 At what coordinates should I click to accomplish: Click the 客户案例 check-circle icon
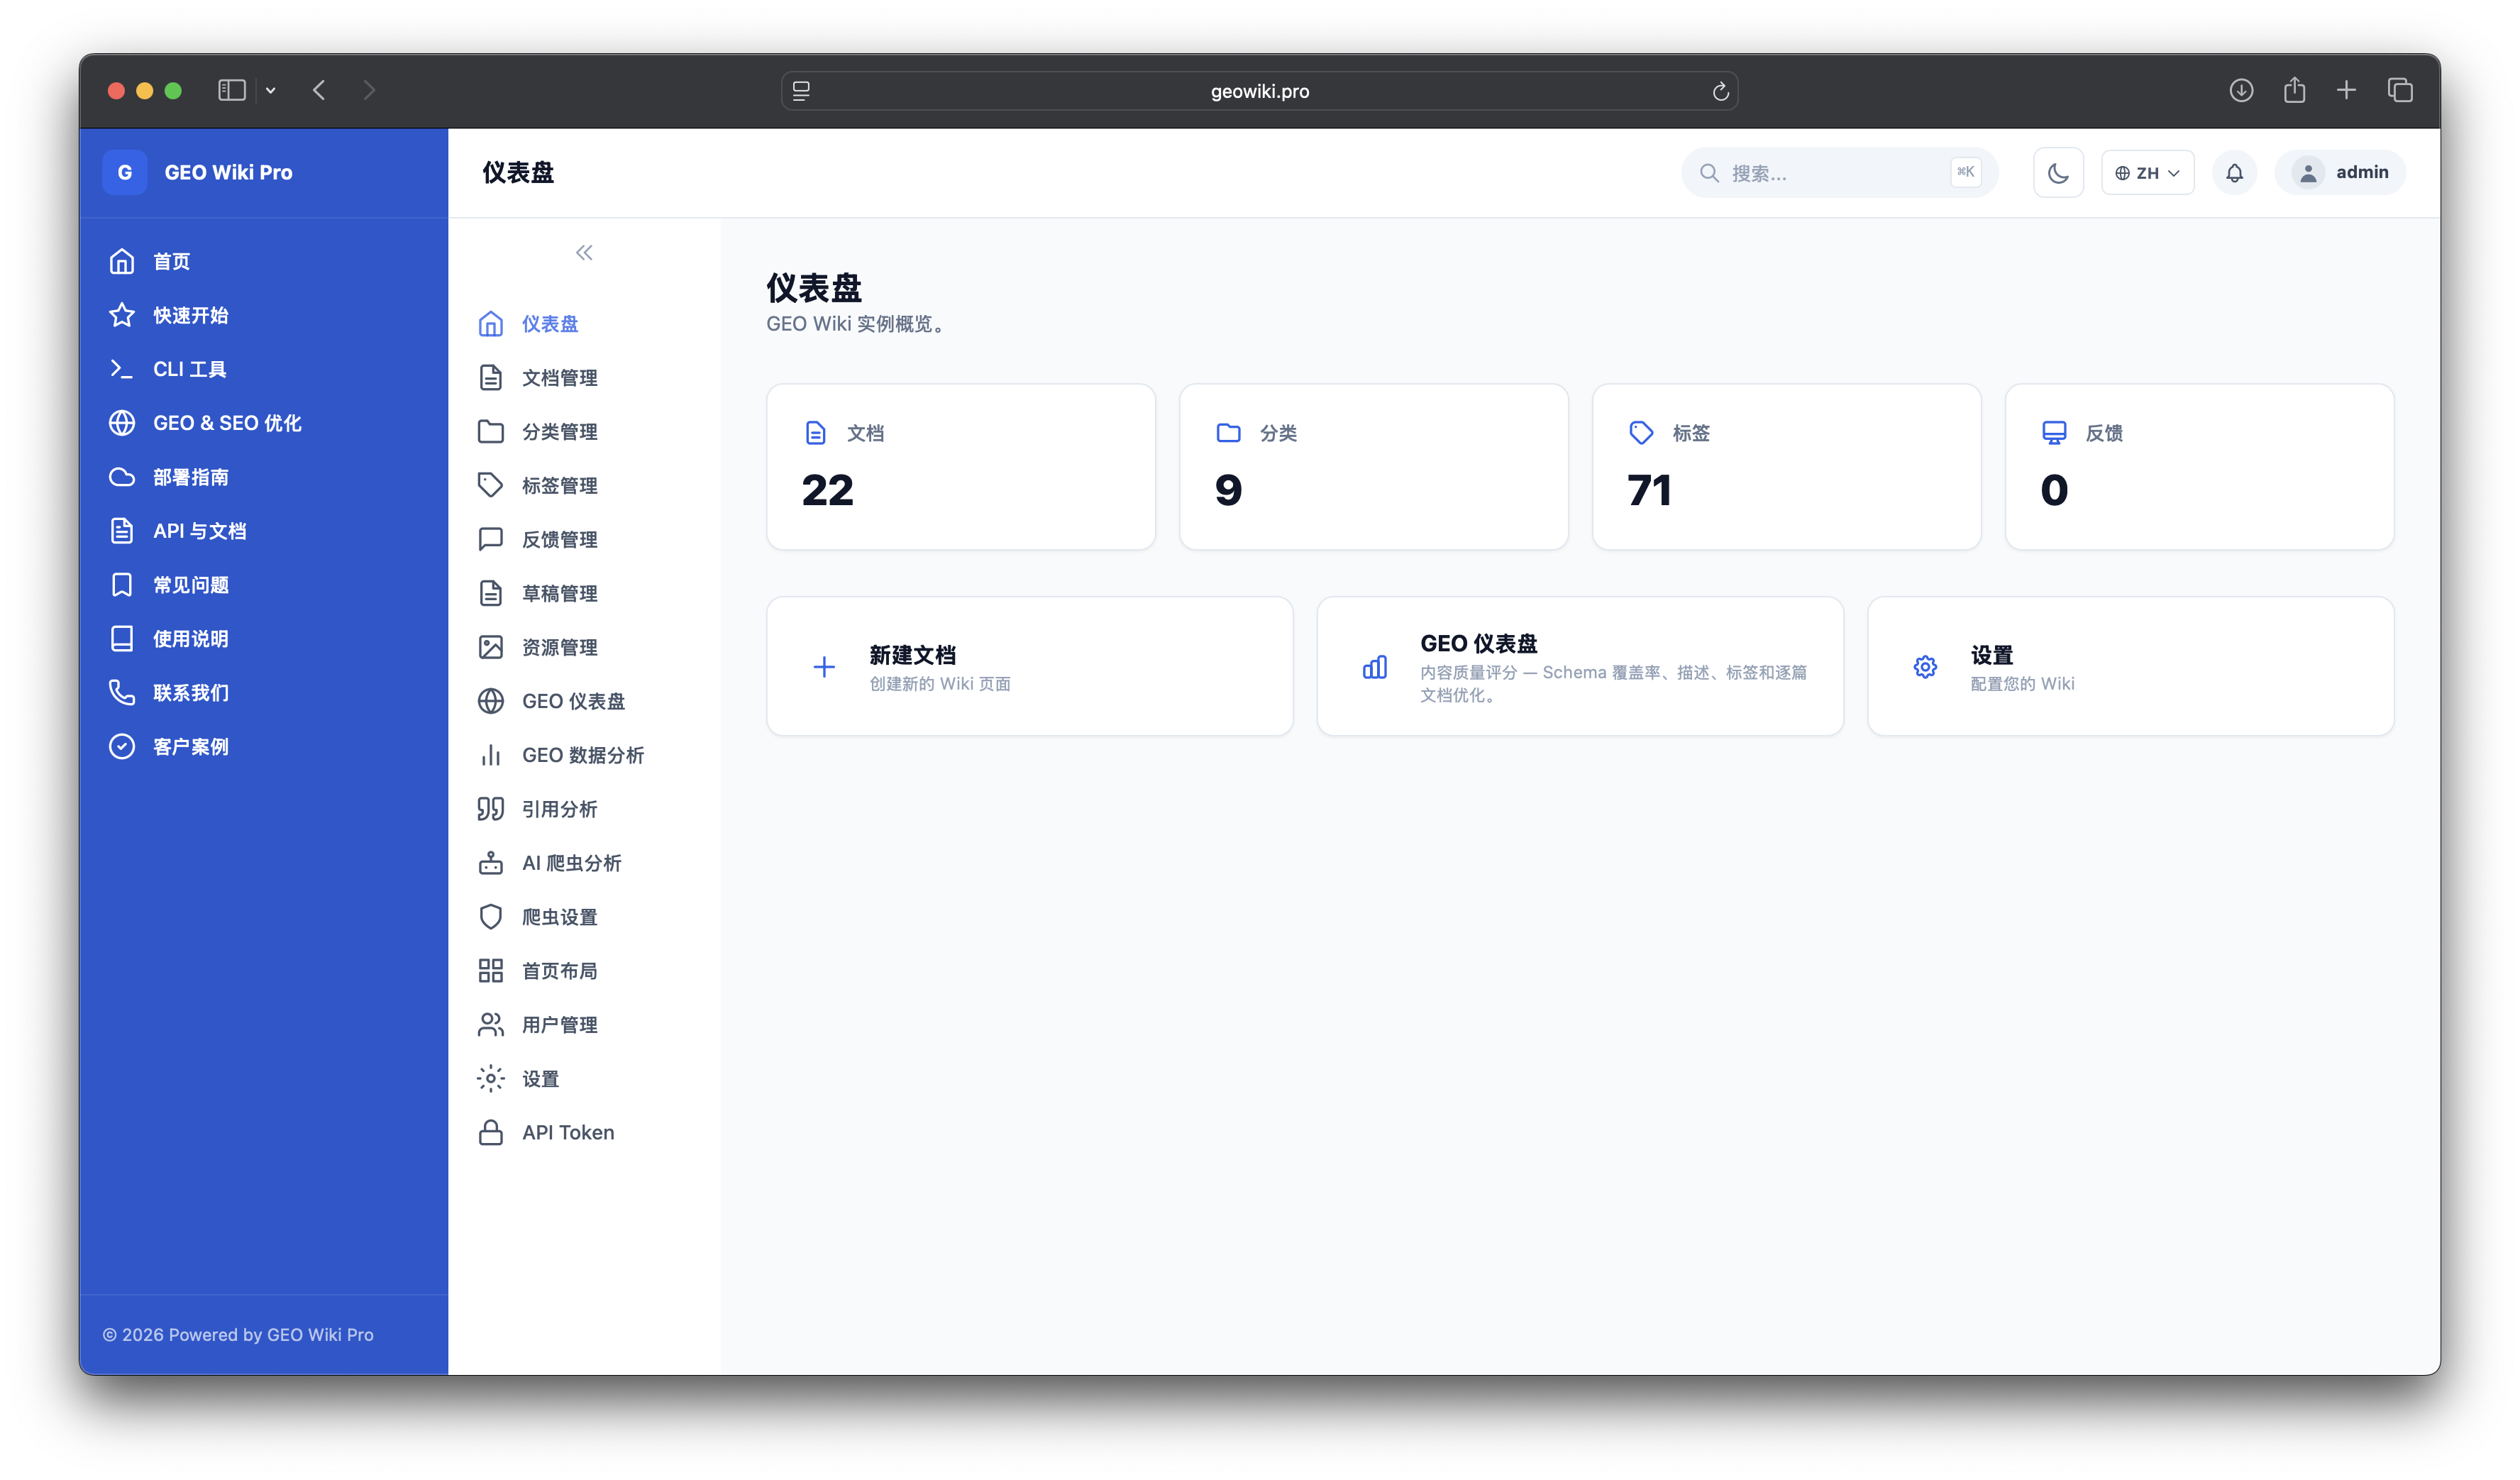(122, 747)
